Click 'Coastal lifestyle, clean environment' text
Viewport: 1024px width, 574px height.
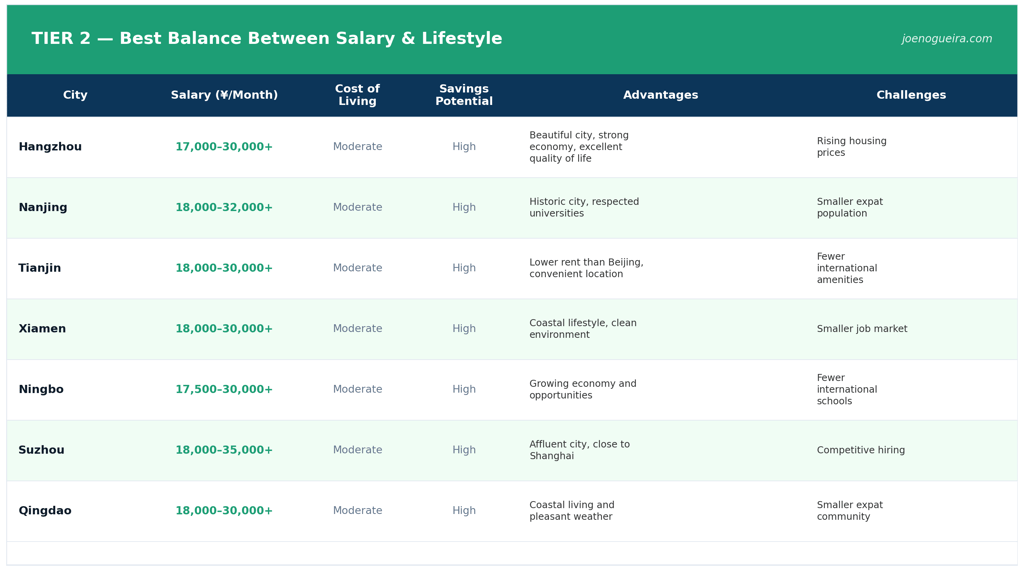(x=583, y=328)
